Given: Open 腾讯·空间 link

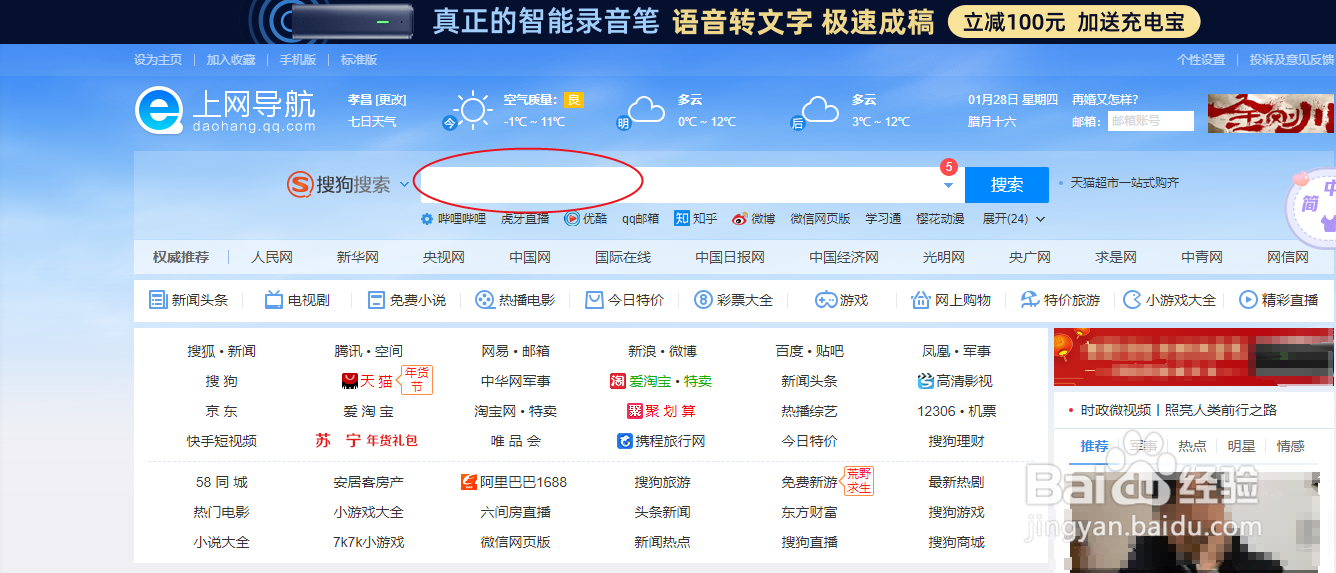Looking at the screenshot, I should pyautogui.click(x=368, y=351).
